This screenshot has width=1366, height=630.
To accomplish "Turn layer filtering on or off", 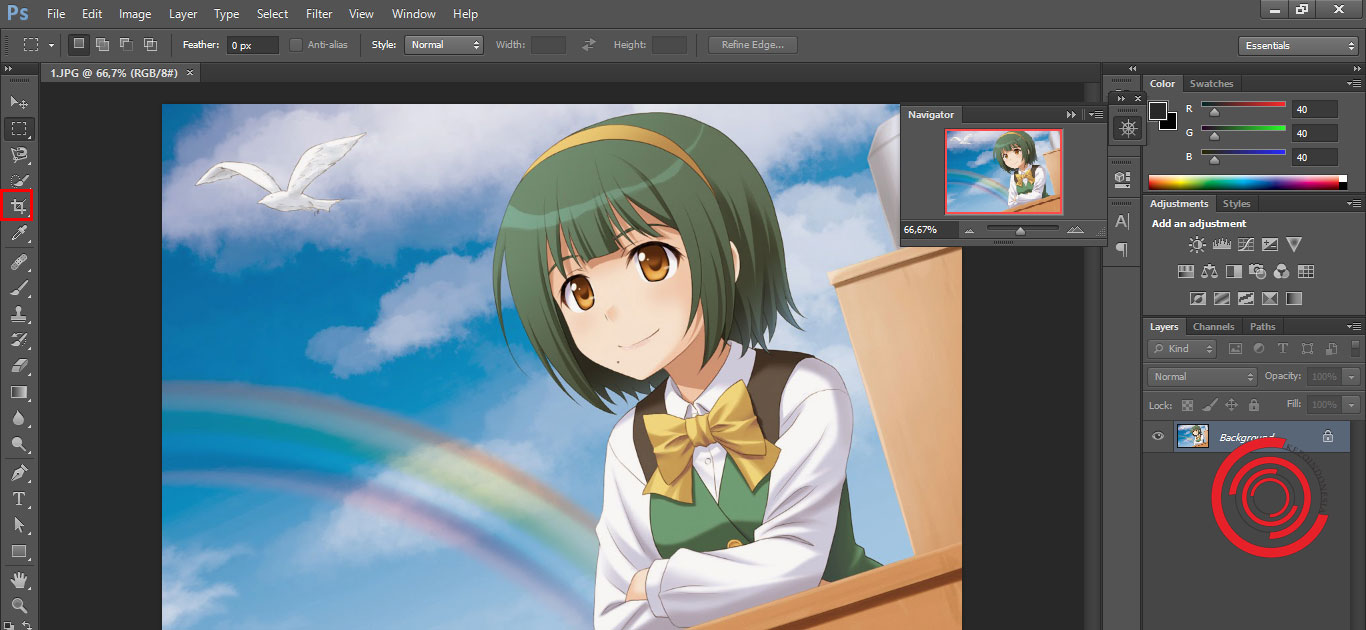I will pos(1355,348).
